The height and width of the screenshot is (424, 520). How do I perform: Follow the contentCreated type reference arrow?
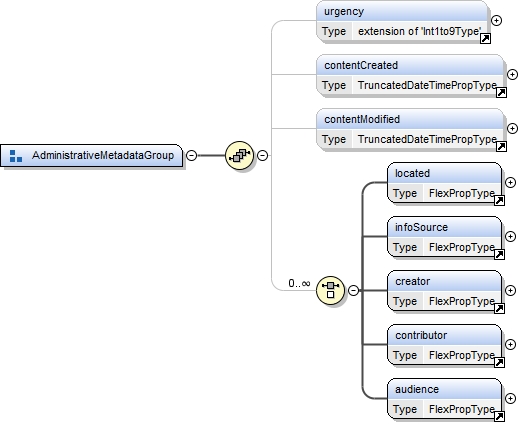tap(501, 93)
